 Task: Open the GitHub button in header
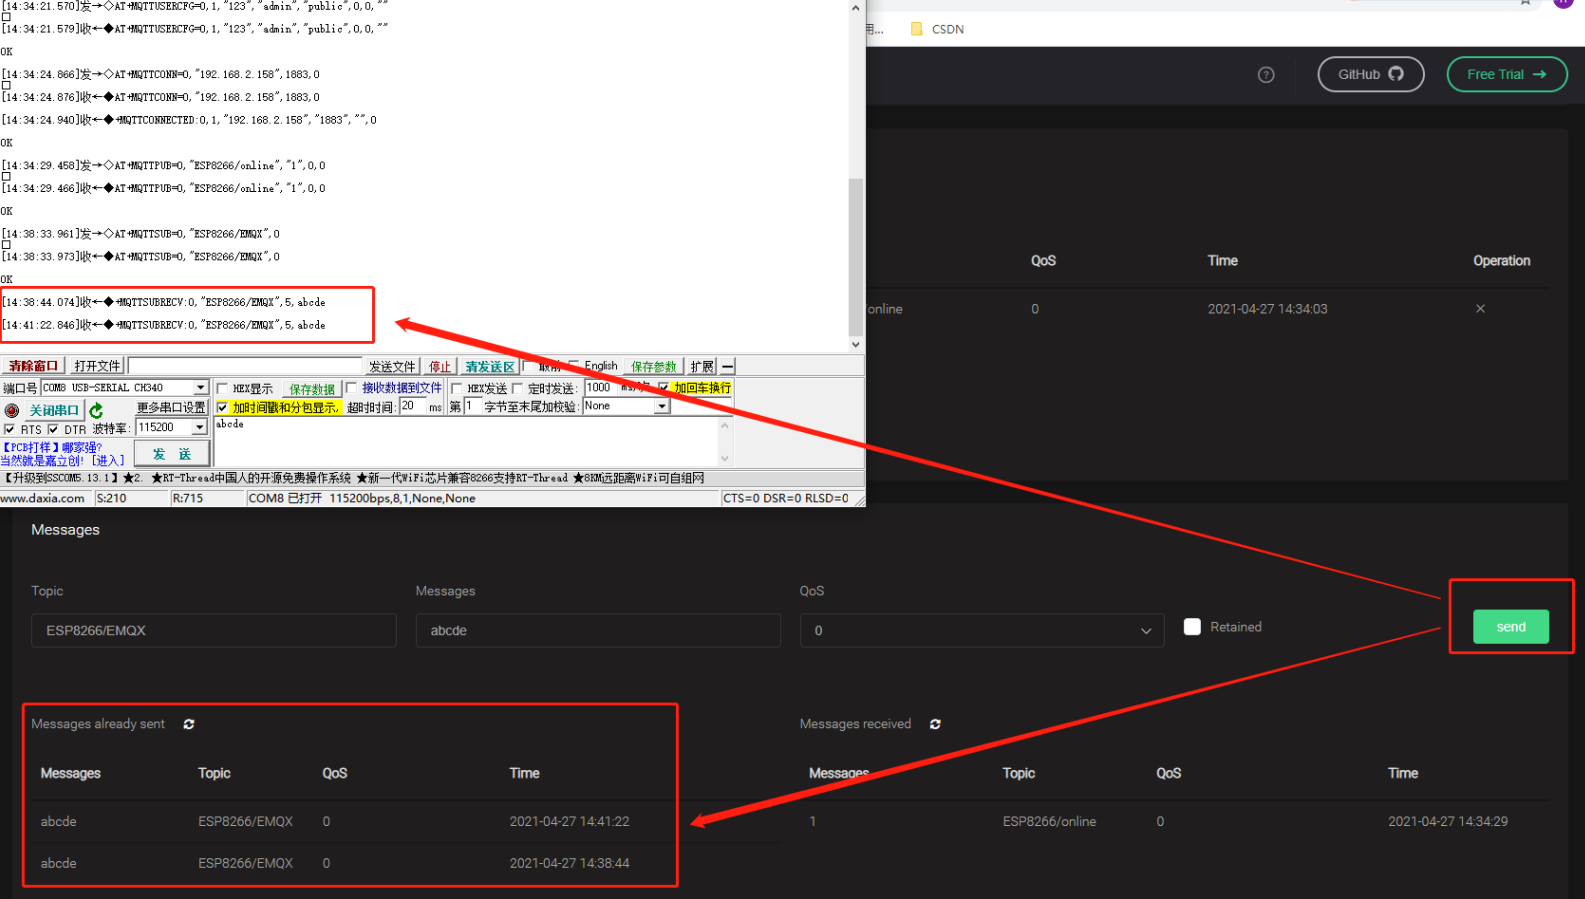coord(1371,74)
